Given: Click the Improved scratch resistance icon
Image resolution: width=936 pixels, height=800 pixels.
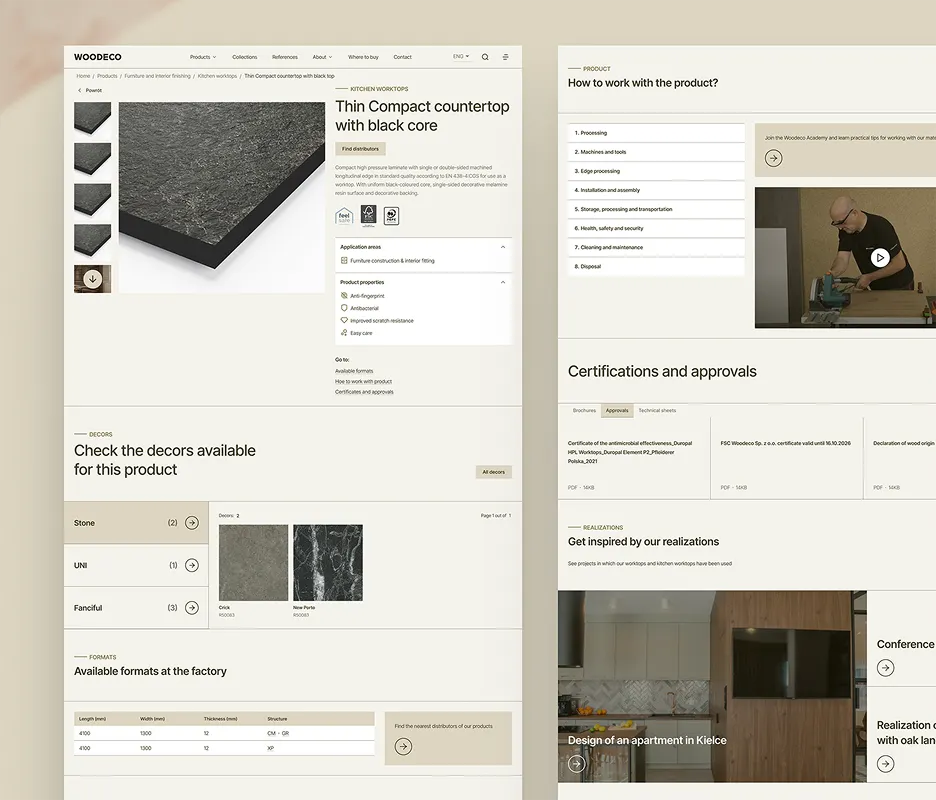Looking at the screenshot, I should (344, 321).
